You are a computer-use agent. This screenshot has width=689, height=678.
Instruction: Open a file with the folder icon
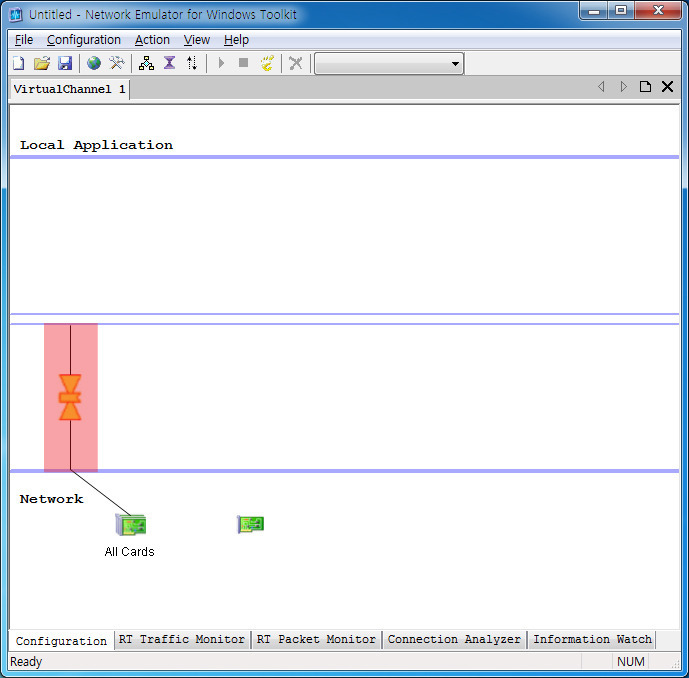[42, 63]
